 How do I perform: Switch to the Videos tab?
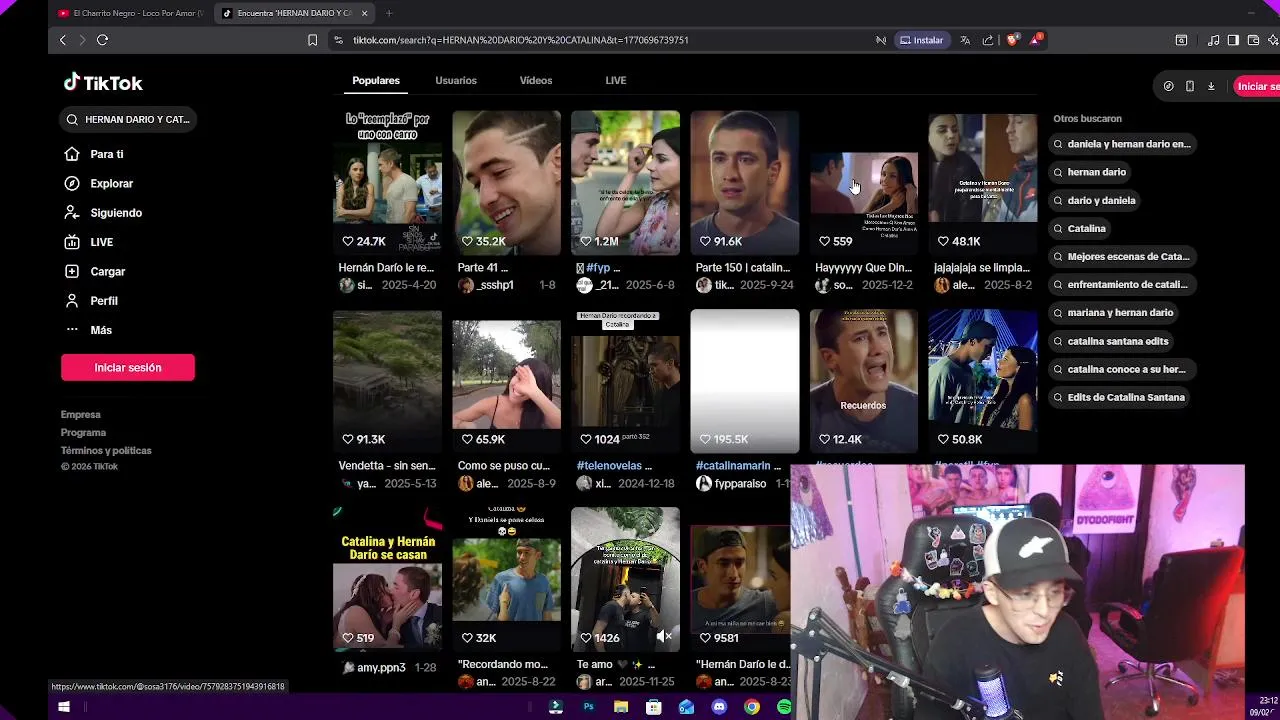(x=536, y=80)
